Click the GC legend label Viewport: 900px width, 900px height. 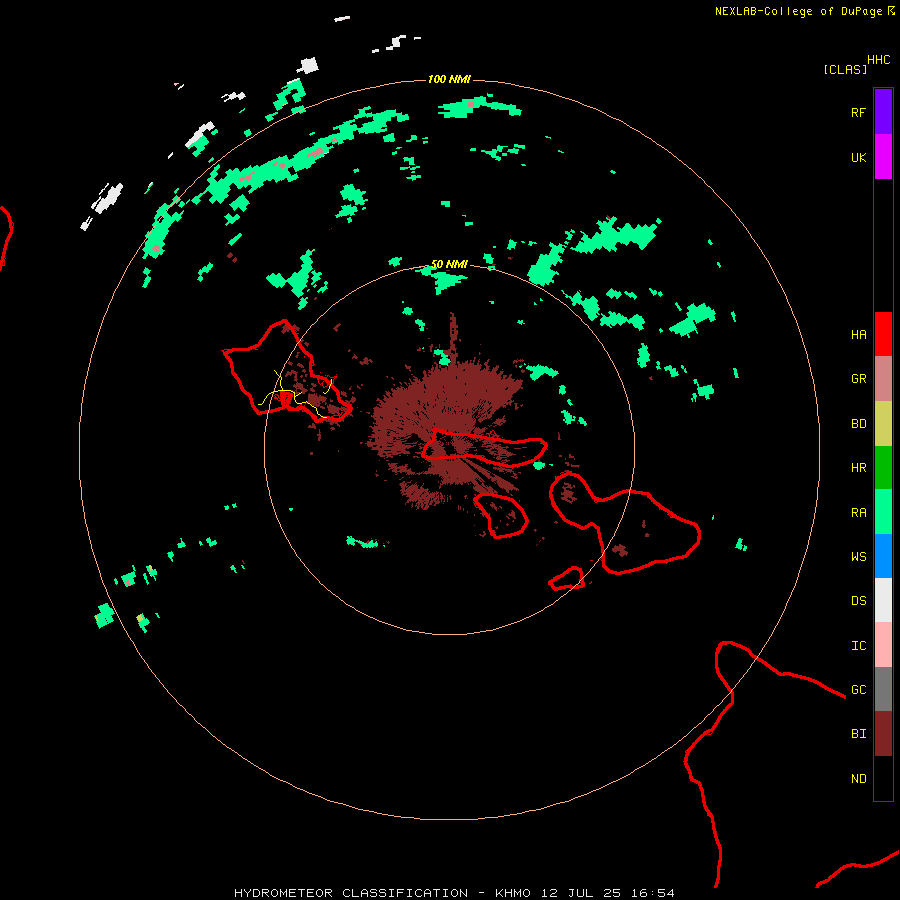(858, 689)
